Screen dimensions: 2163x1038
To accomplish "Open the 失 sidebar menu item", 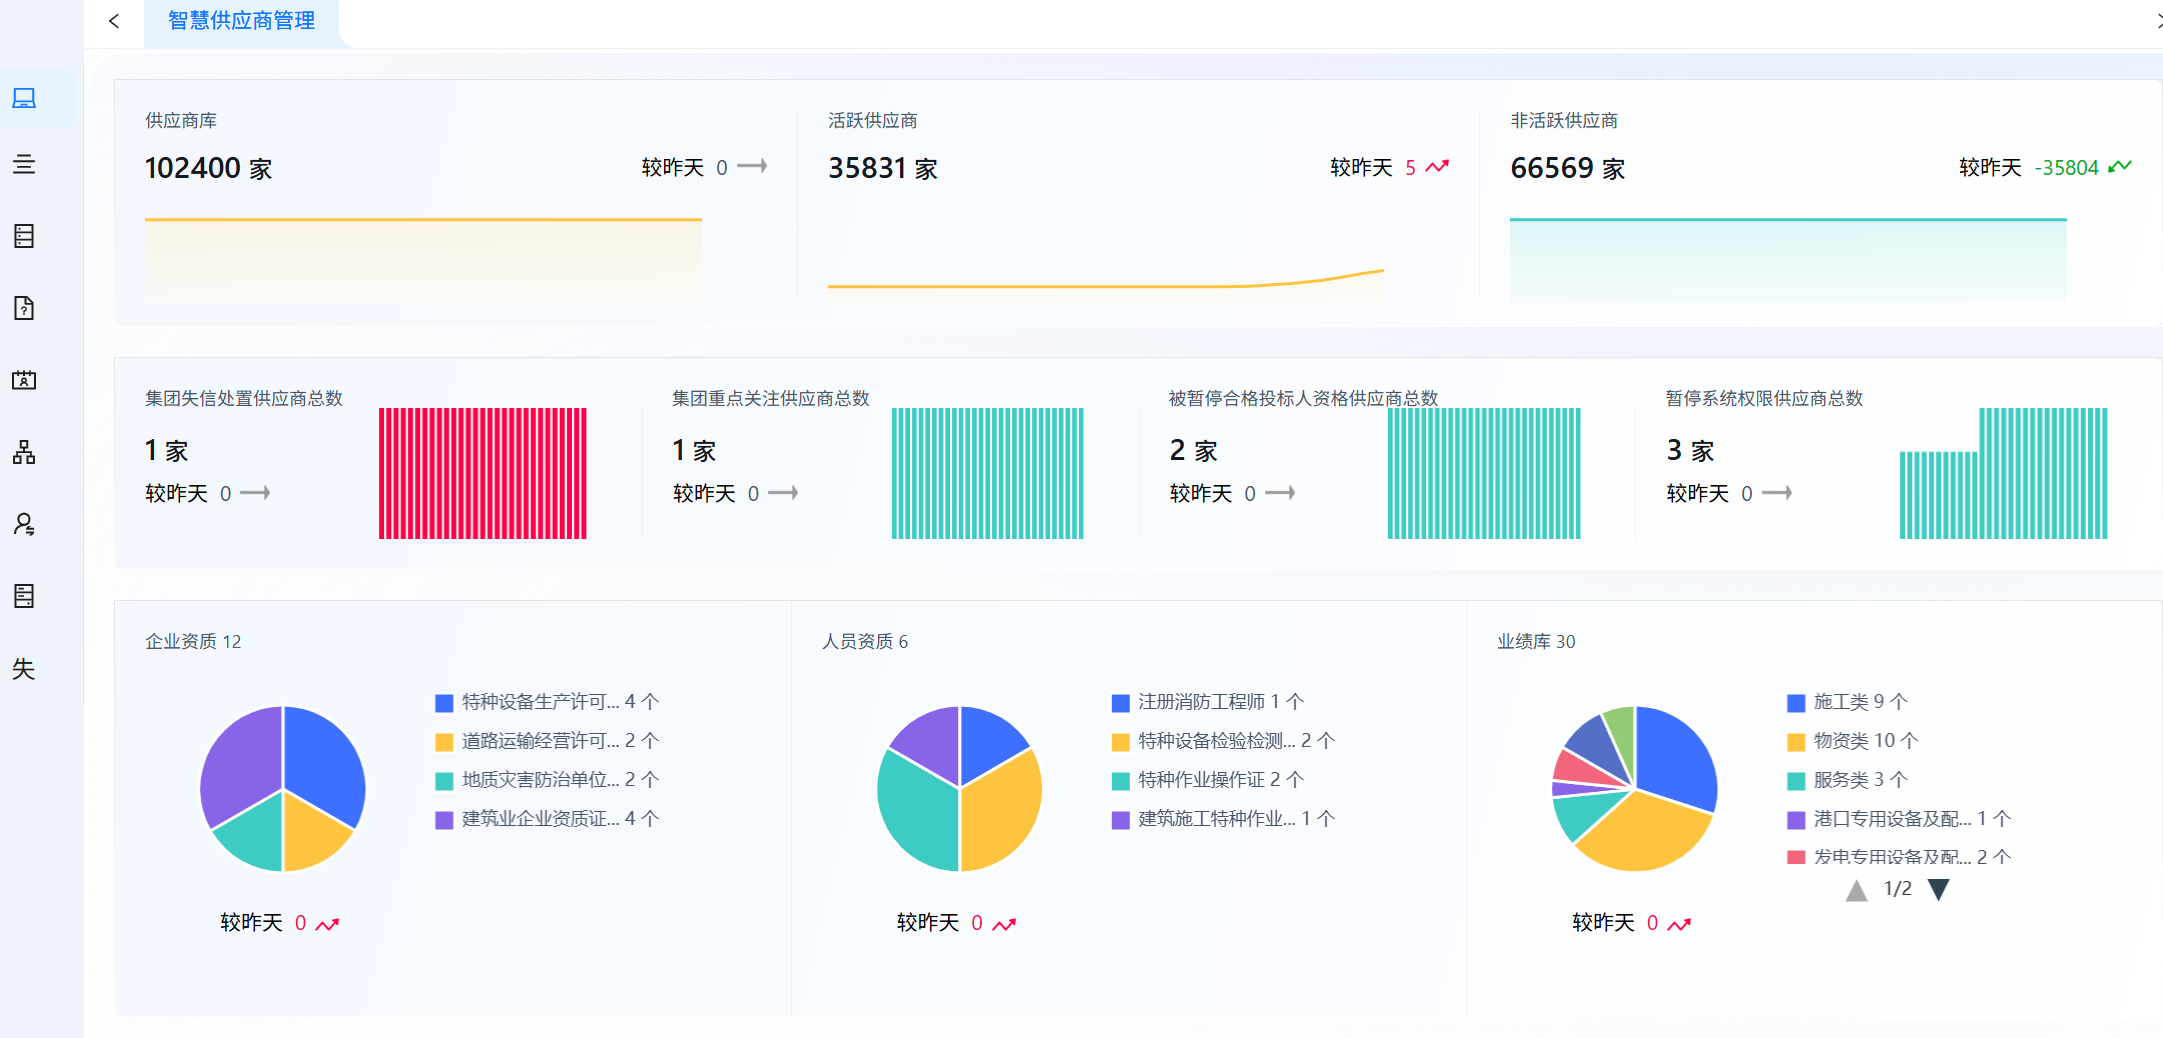I will click(x=24, y=669).
